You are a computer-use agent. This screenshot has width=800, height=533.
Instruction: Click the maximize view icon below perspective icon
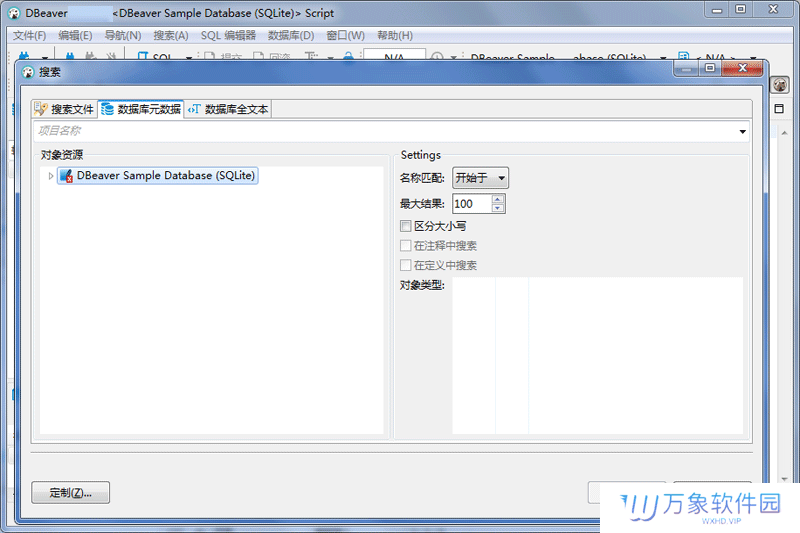pyautogui.click(x=779, y=109)
